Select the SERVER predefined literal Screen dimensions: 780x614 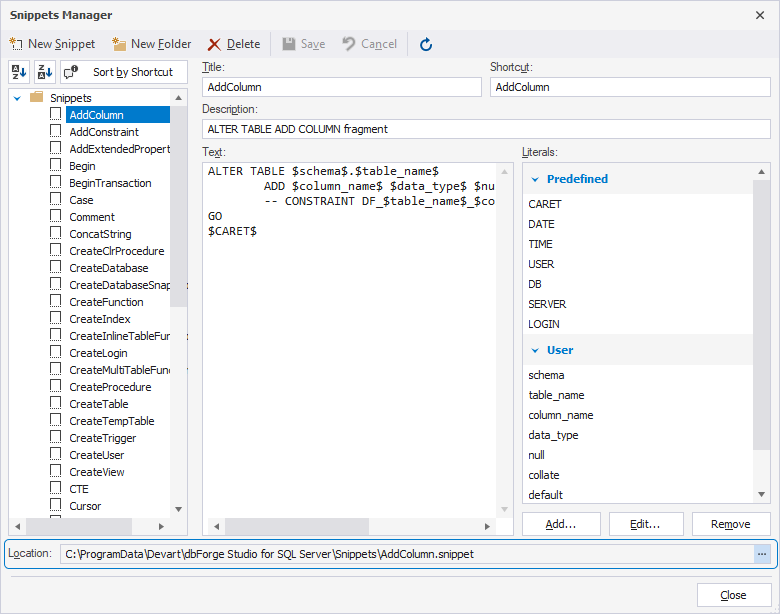547,304
